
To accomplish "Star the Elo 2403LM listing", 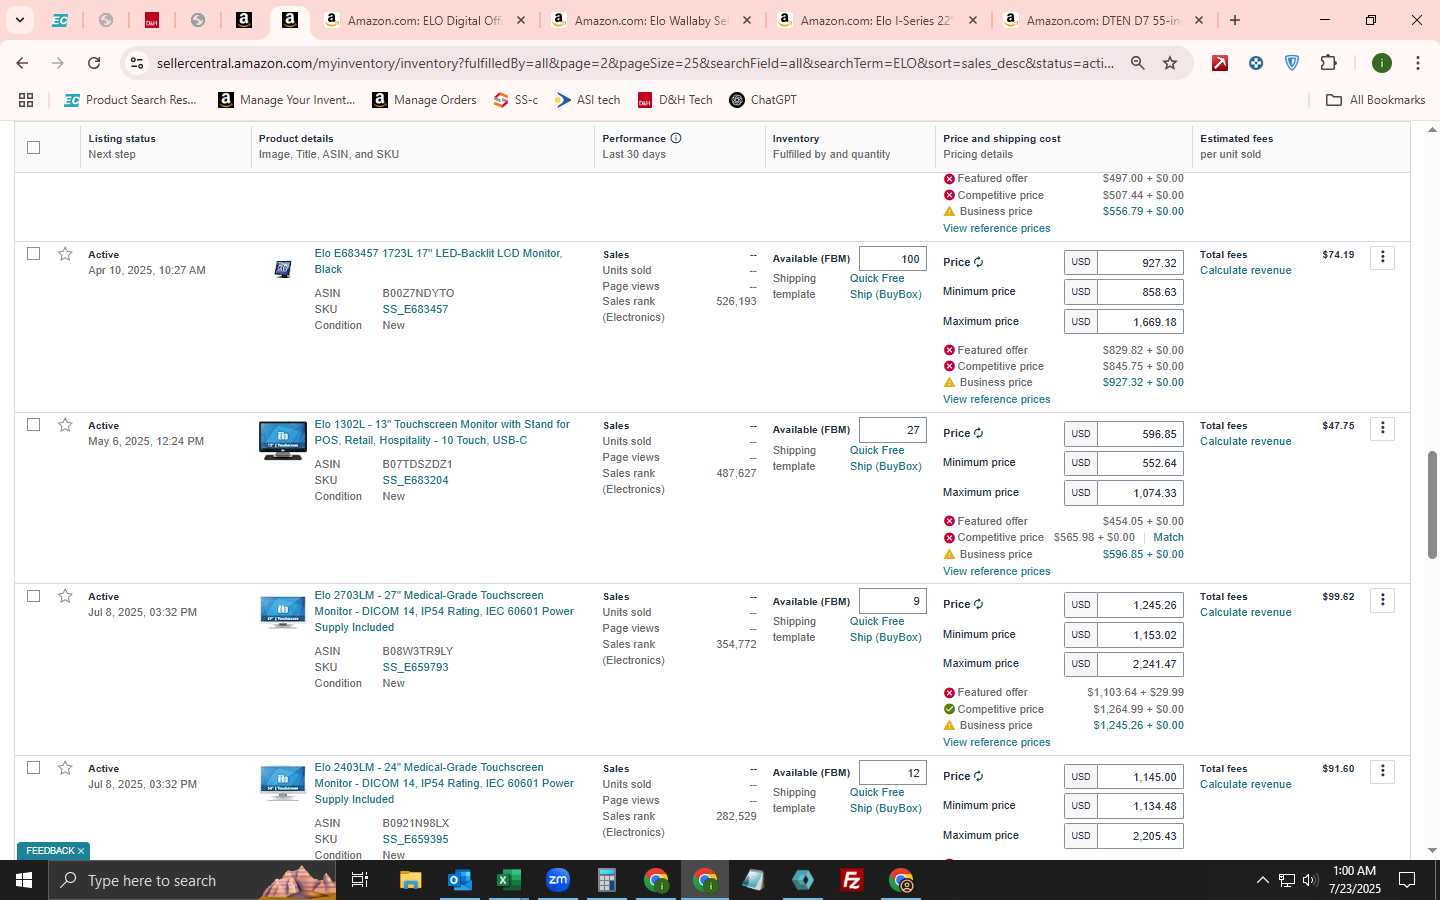I will tap(65, 768).
